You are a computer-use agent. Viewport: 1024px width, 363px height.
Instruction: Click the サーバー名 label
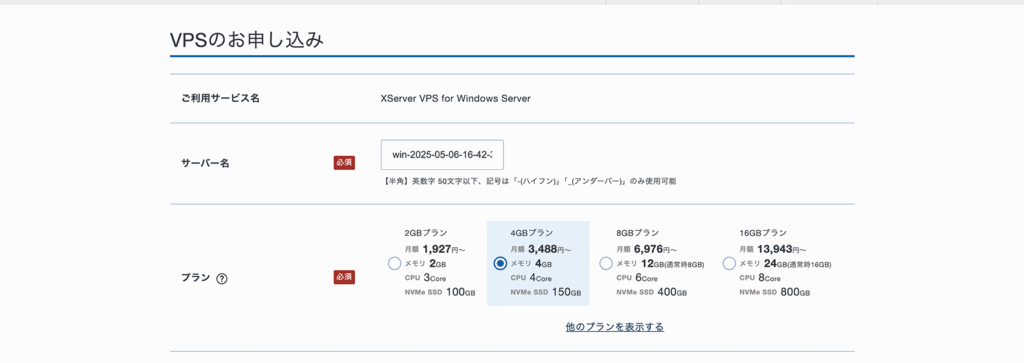[x=205, y=163]
